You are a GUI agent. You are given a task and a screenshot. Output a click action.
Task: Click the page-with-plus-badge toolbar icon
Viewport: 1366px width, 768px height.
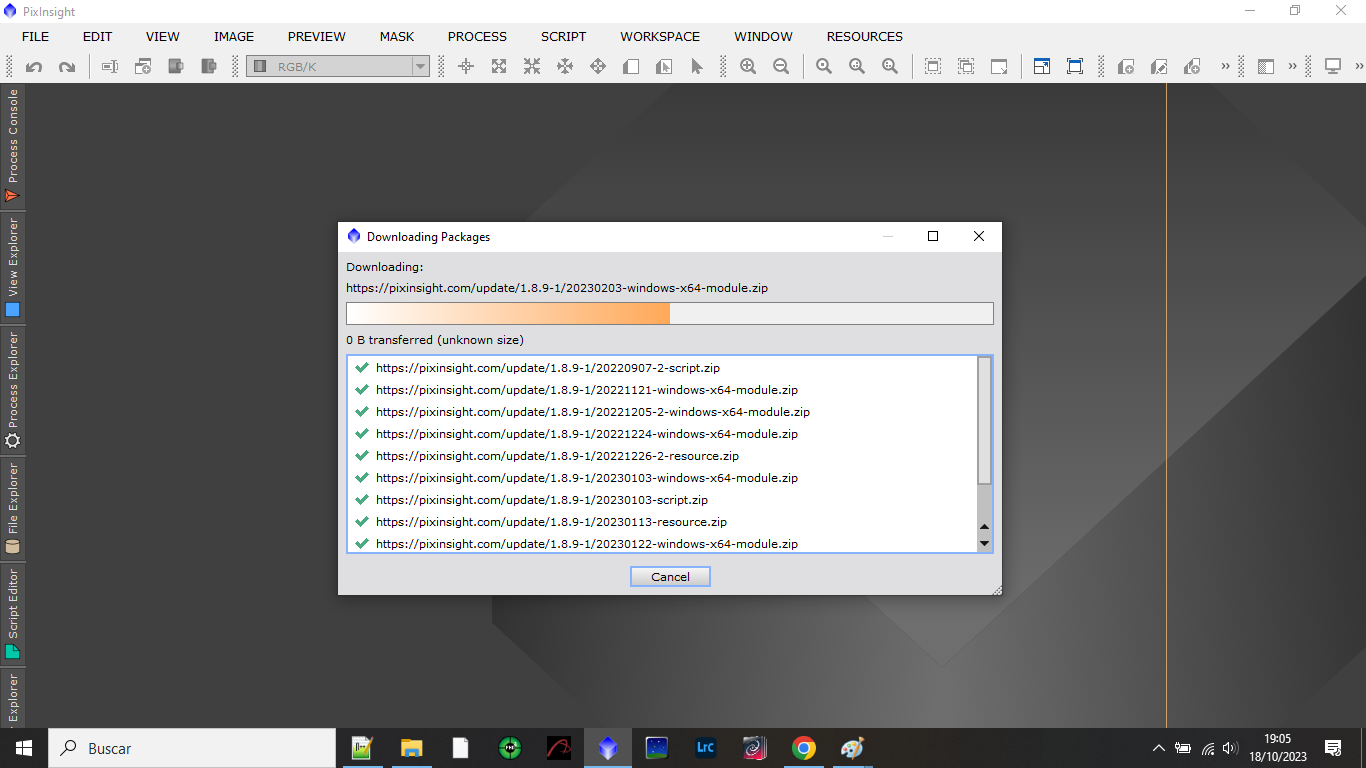(1126, 67)
